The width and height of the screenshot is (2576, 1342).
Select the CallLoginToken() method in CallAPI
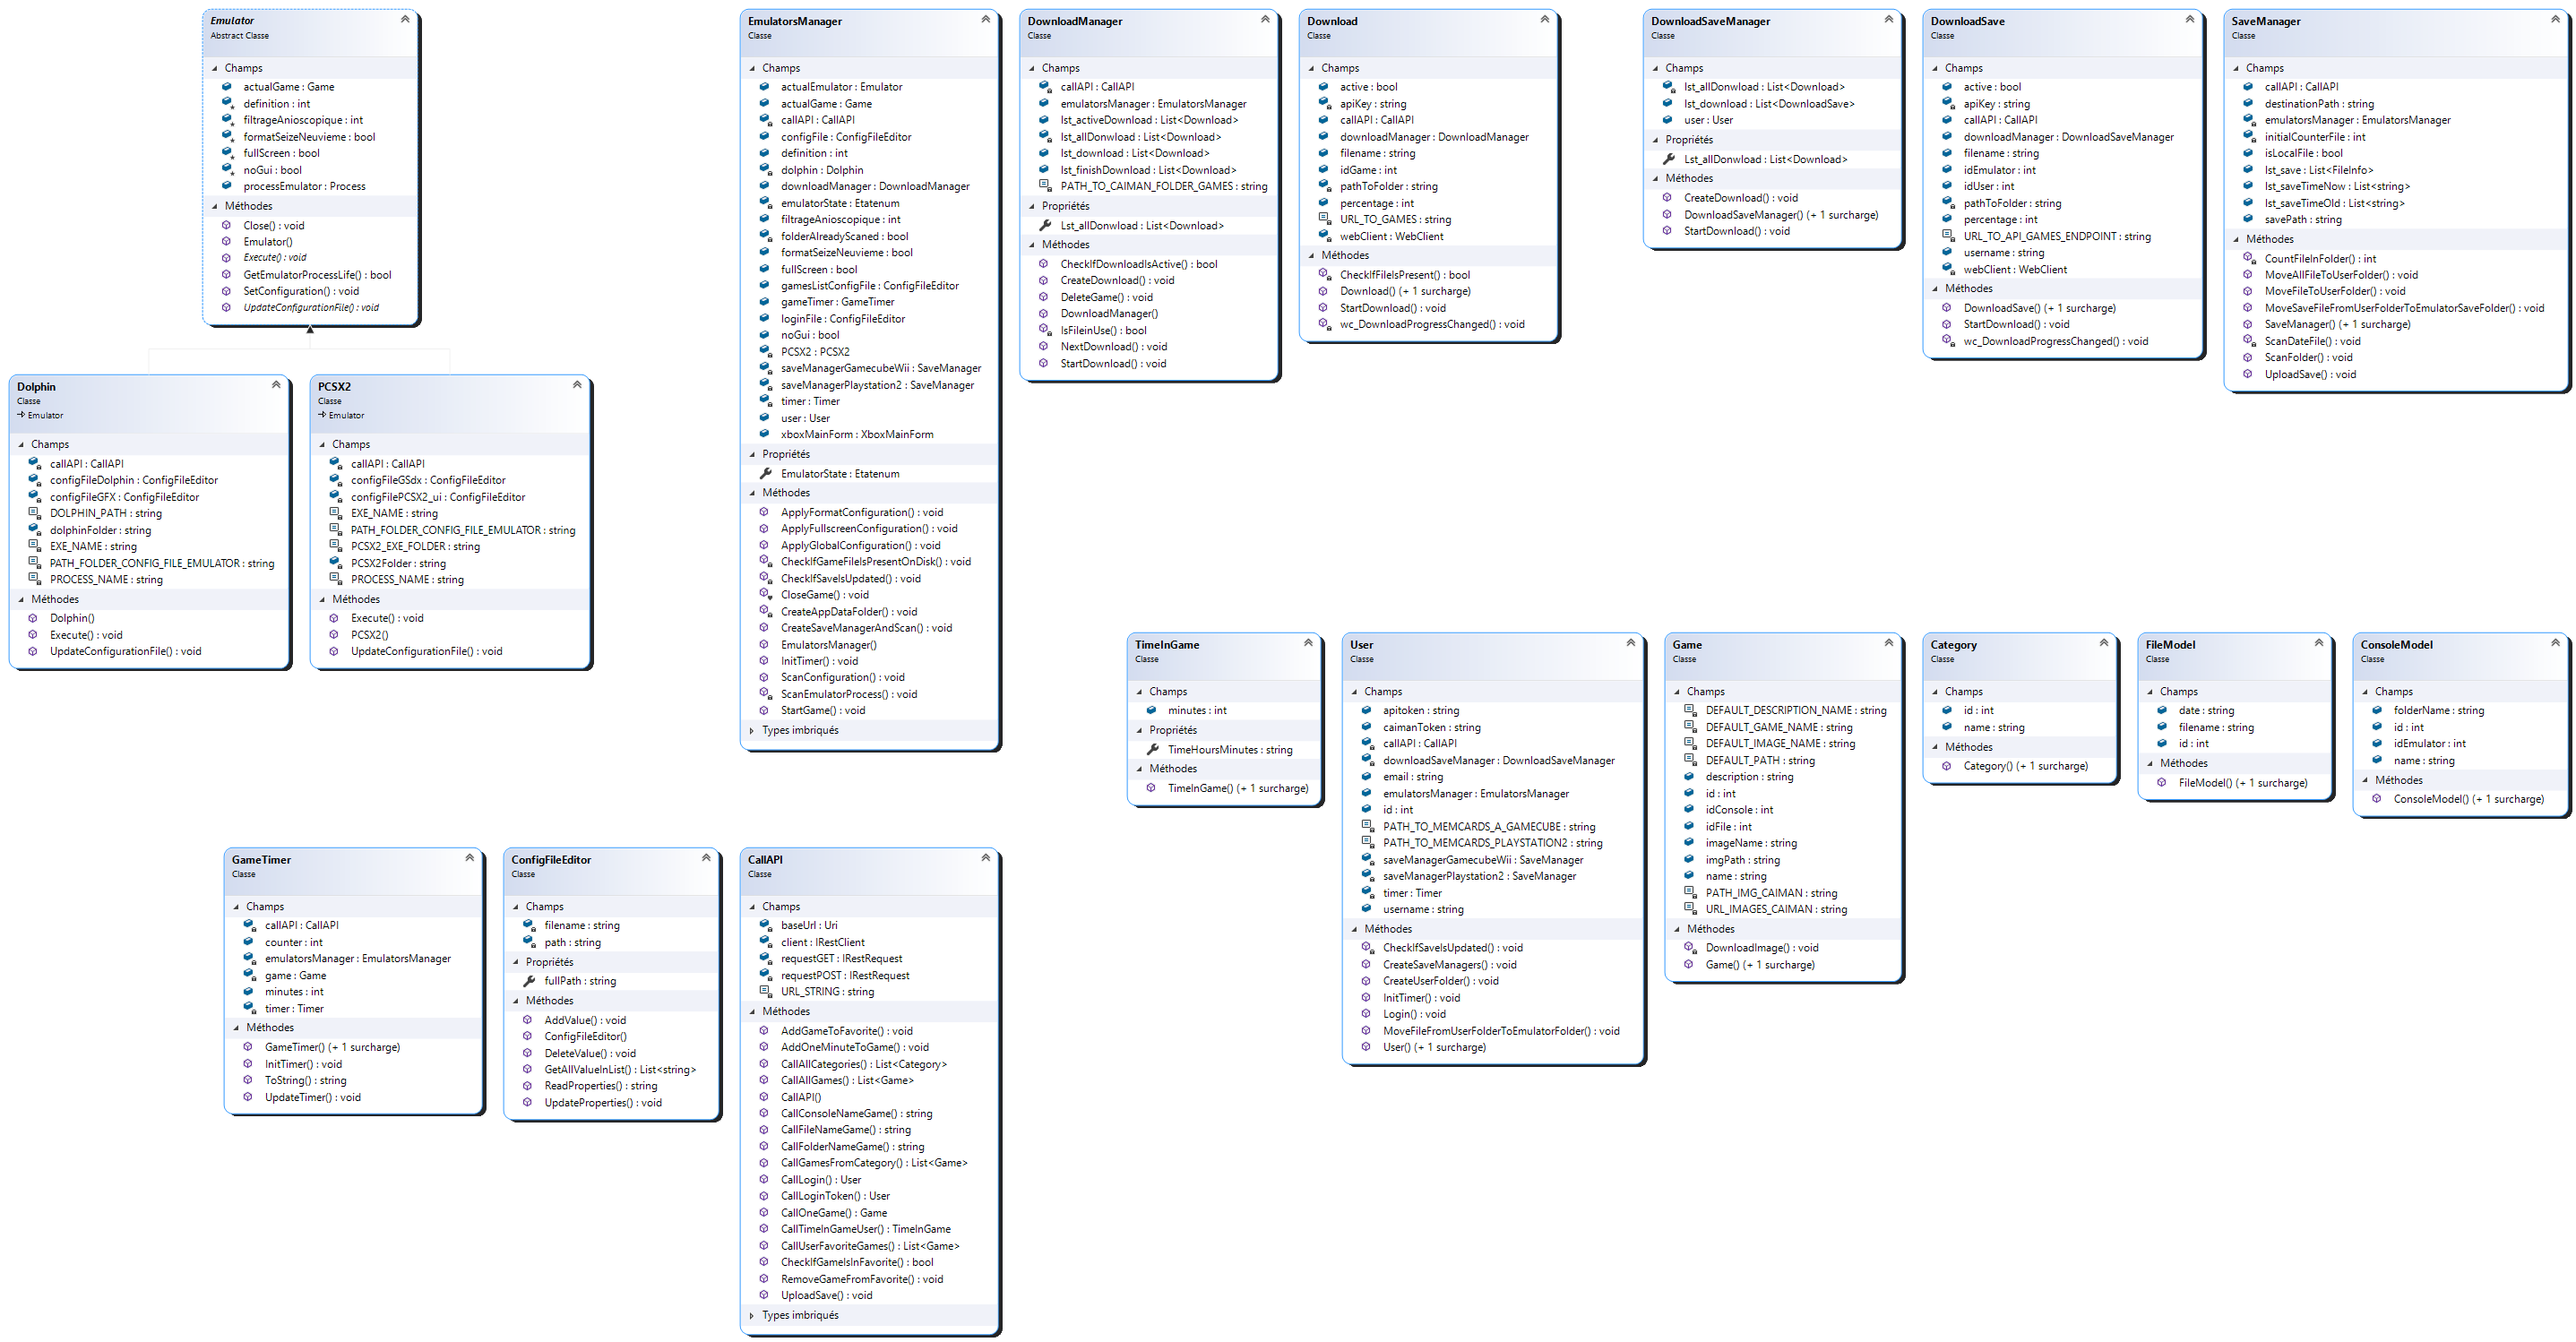(x=835, y=1196)
